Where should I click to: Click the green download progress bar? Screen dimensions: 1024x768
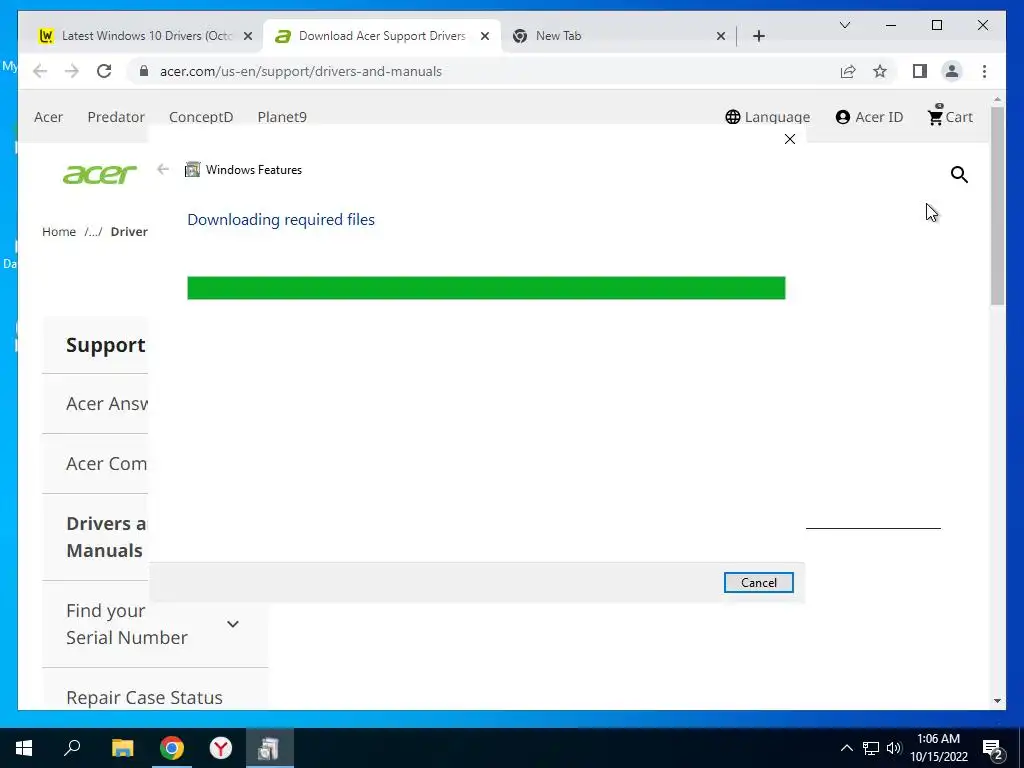coord(486,288)
